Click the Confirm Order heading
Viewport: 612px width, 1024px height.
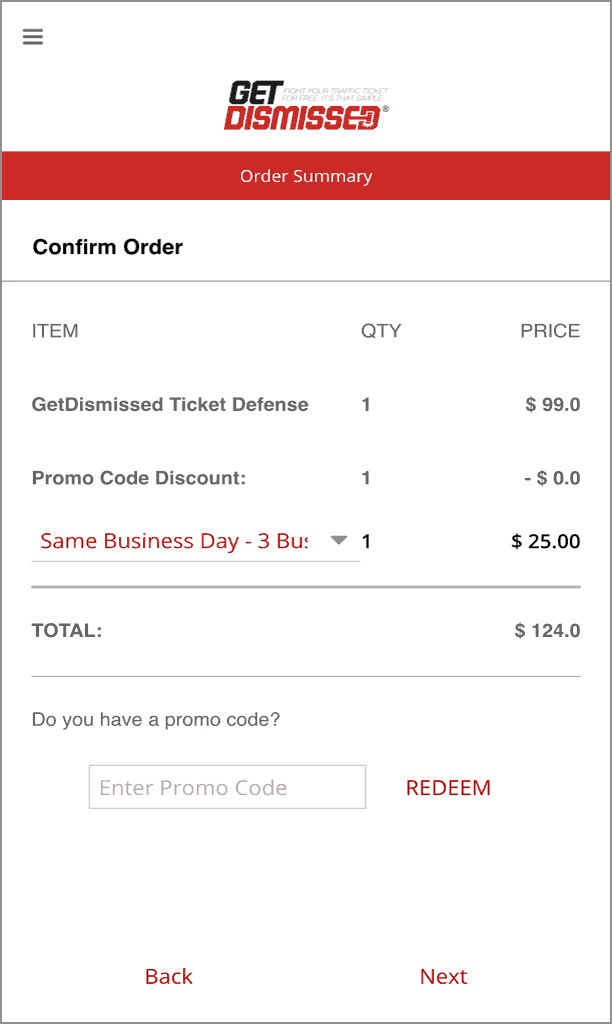tap(108, 247)
